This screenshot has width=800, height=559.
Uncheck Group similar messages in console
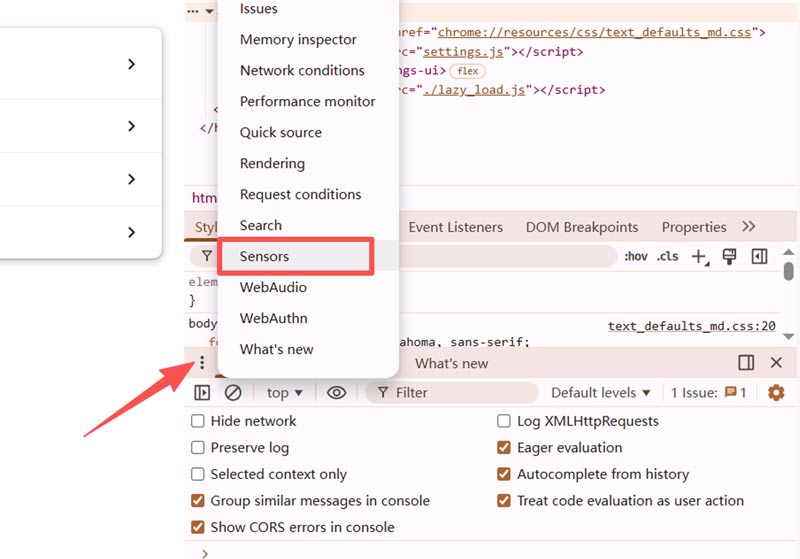tap(197, 500)
